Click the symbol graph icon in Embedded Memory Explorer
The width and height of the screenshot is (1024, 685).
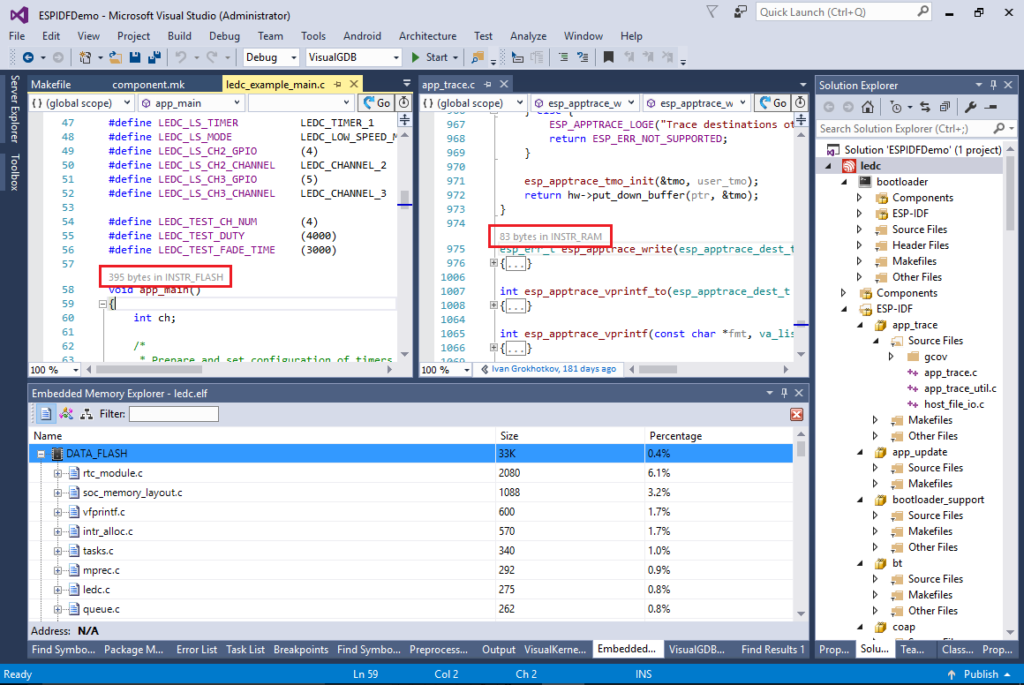point(65,414)
